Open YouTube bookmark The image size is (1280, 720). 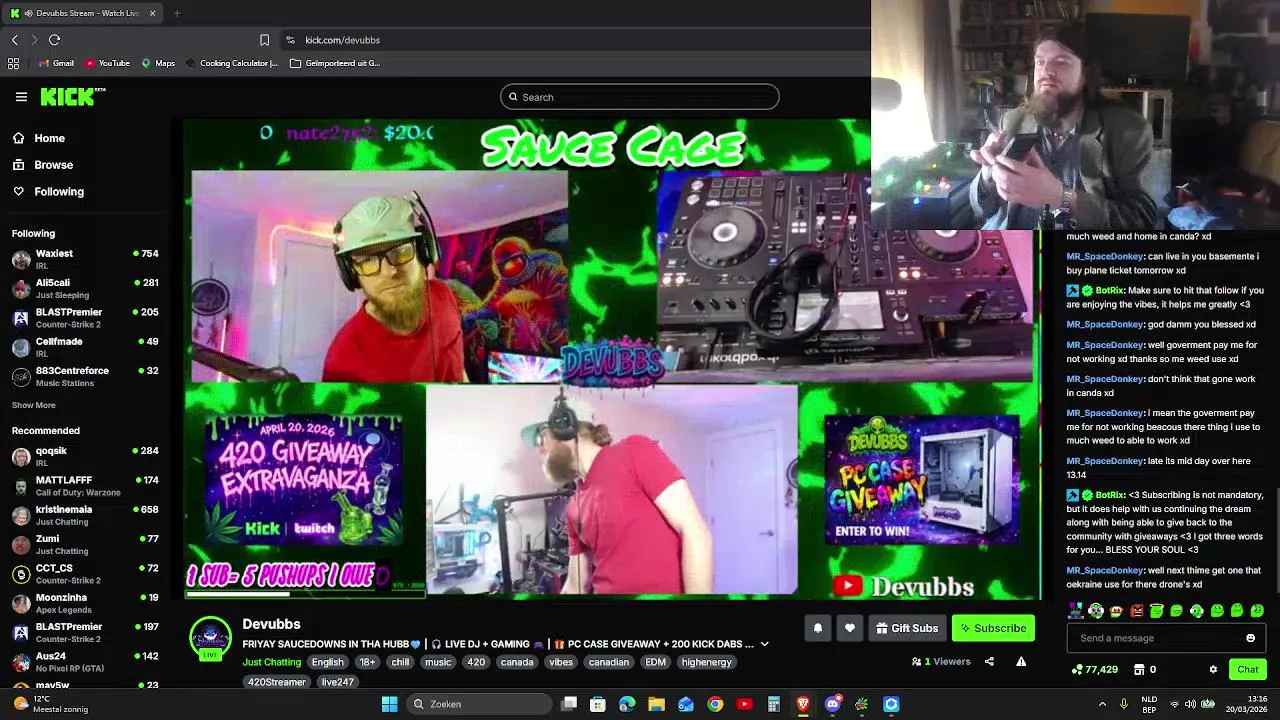coord(107,63)
